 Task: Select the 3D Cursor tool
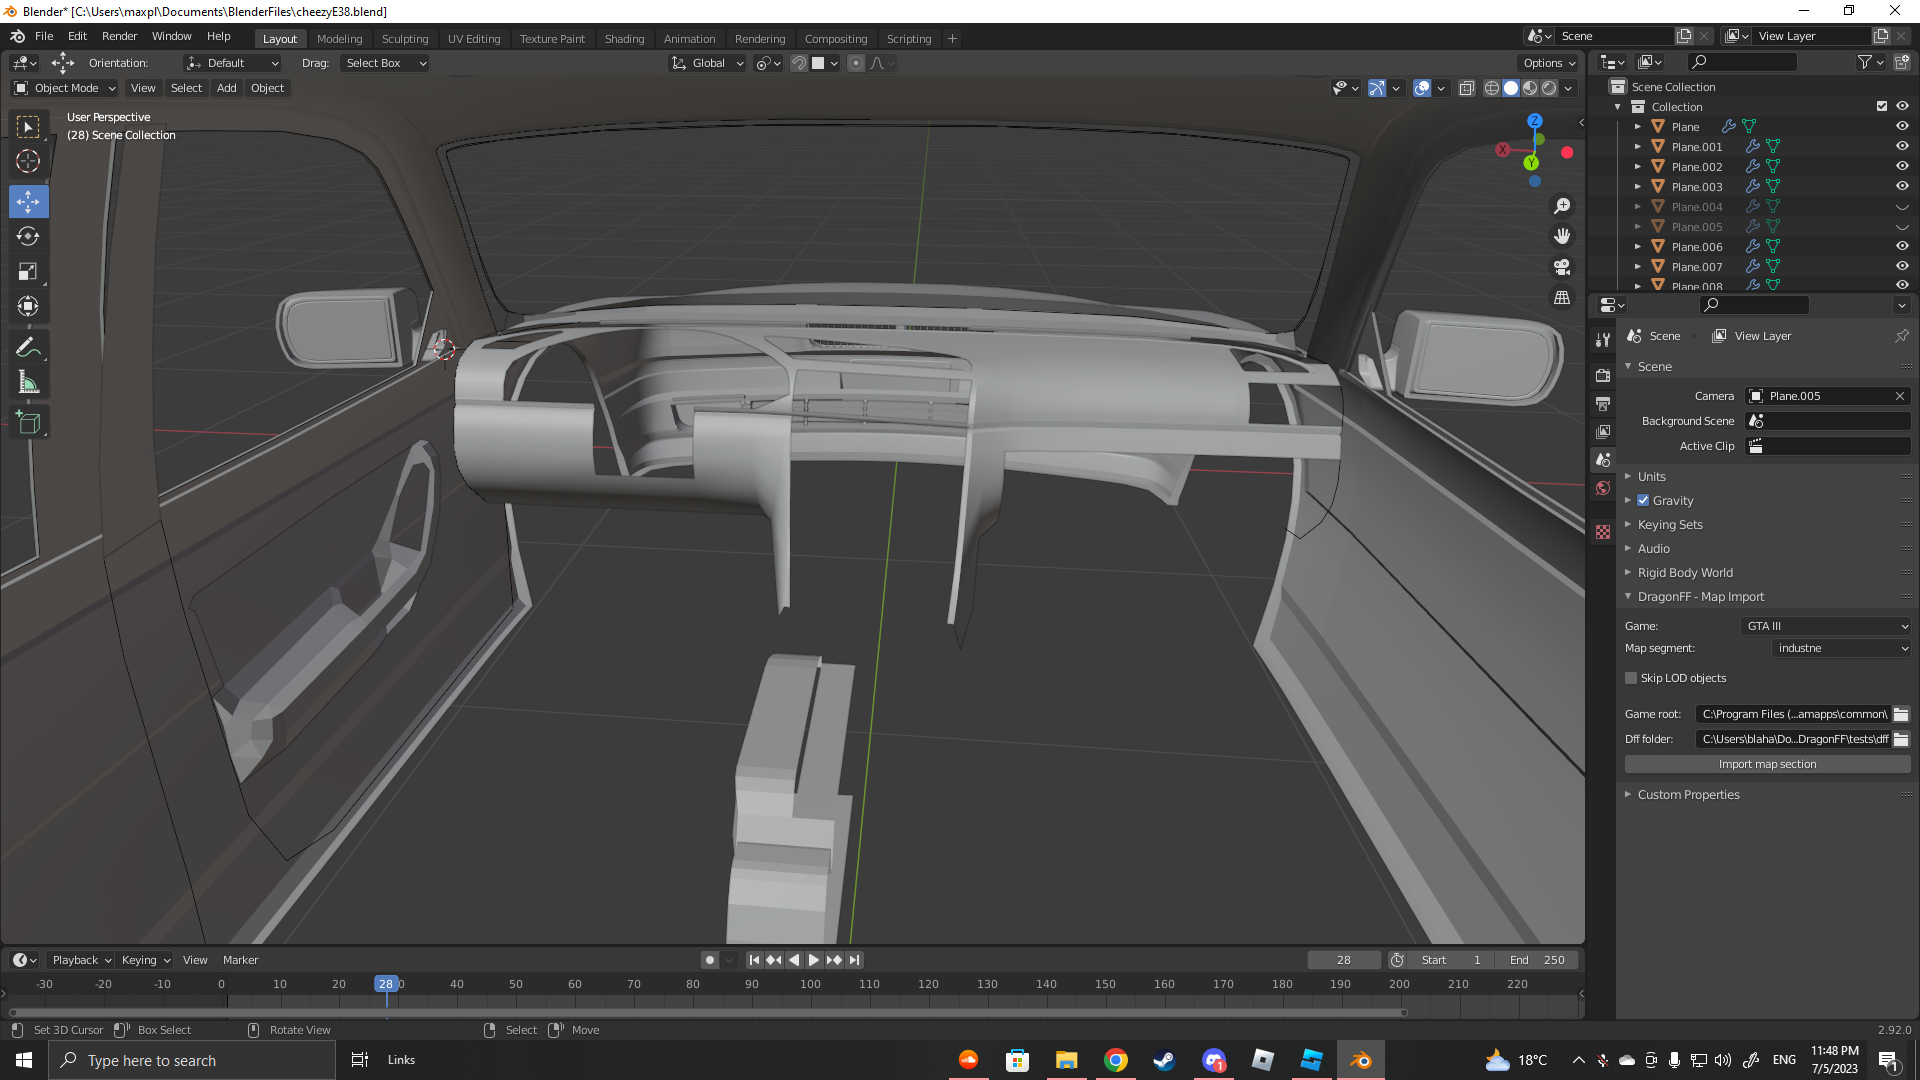(x=28, y=161)
